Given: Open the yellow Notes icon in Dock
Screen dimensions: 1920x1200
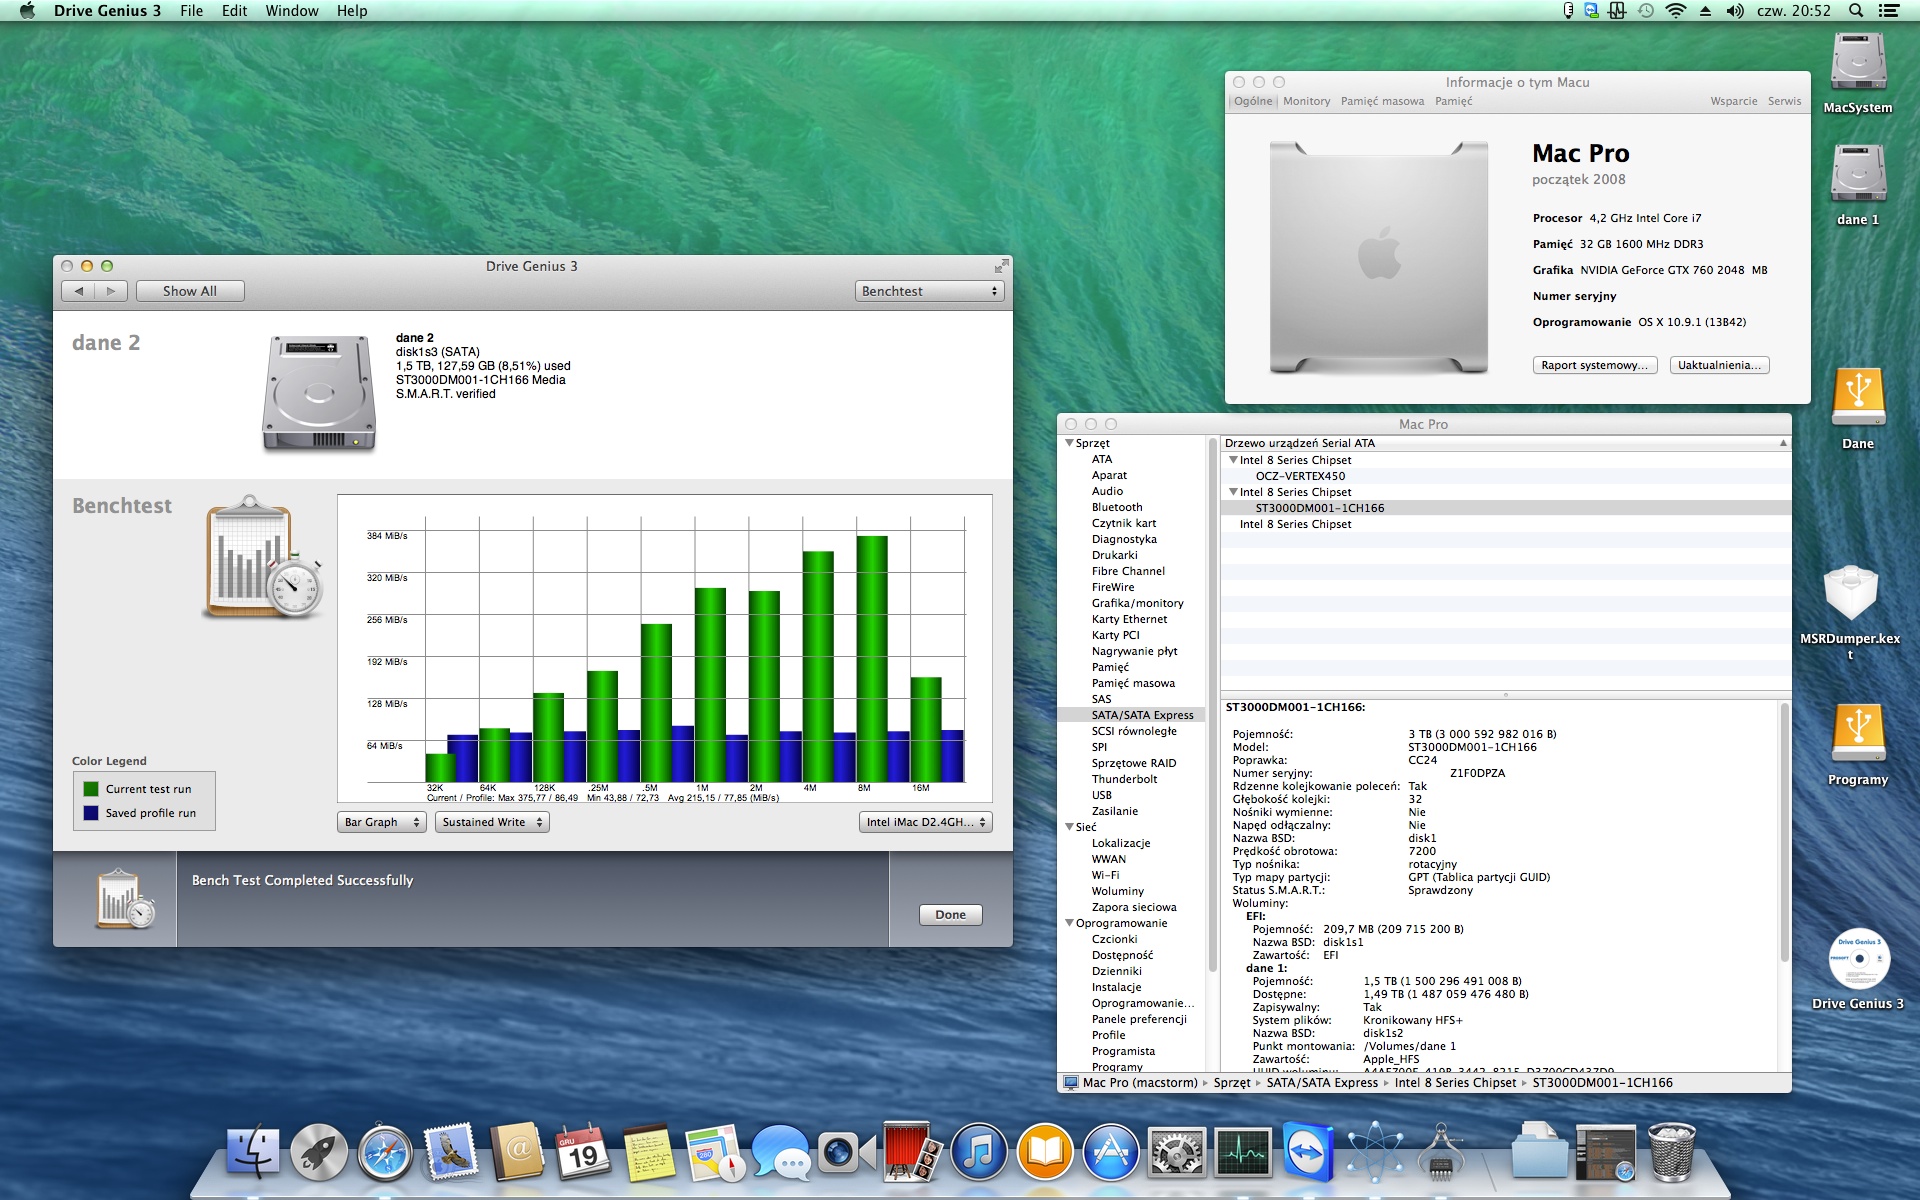Looking at the screenshot, I should point(648,1153).
